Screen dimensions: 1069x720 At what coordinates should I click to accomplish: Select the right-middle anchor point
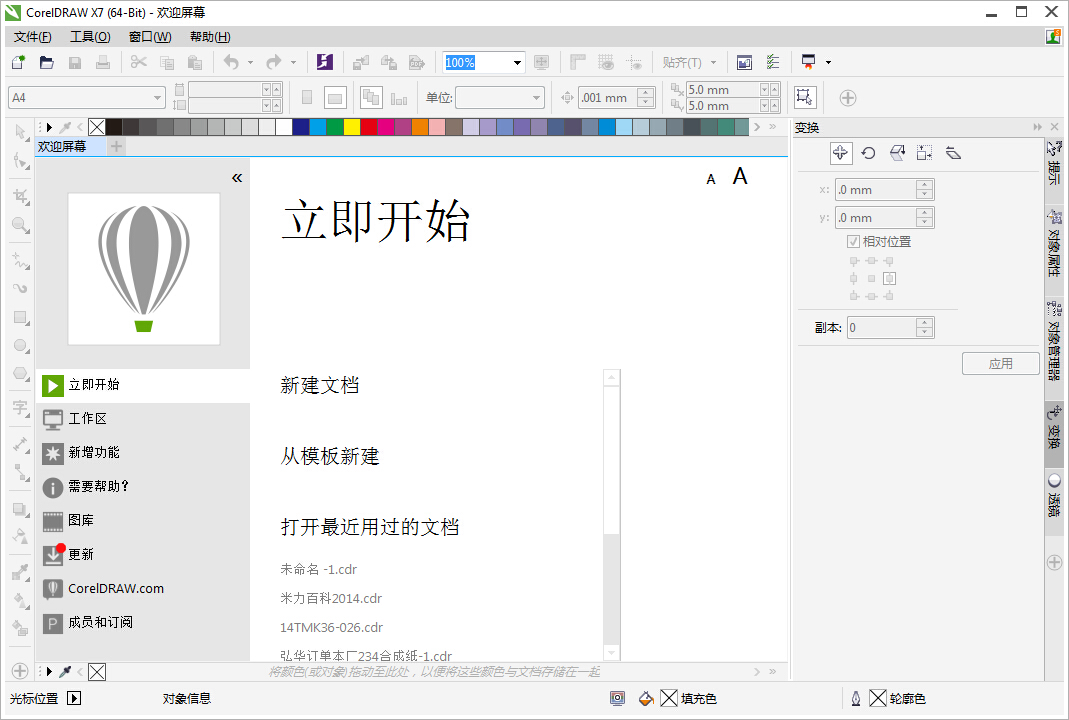click(x=889, y=278)
